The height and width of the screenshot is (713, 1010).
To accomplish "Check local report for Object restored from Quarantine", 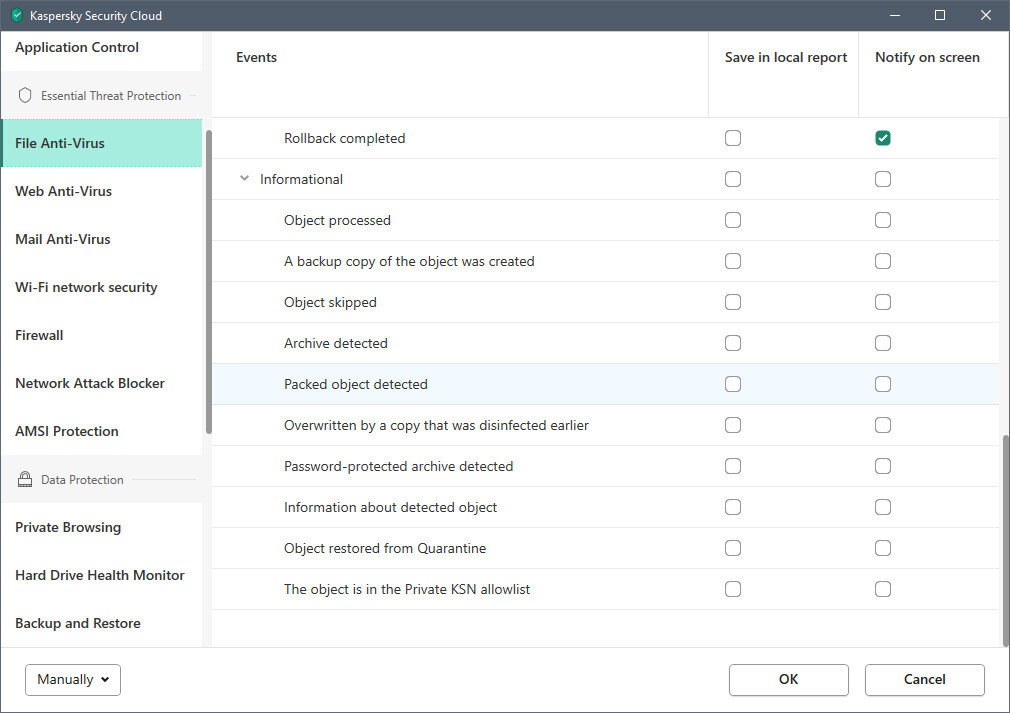I will (733, 548).
